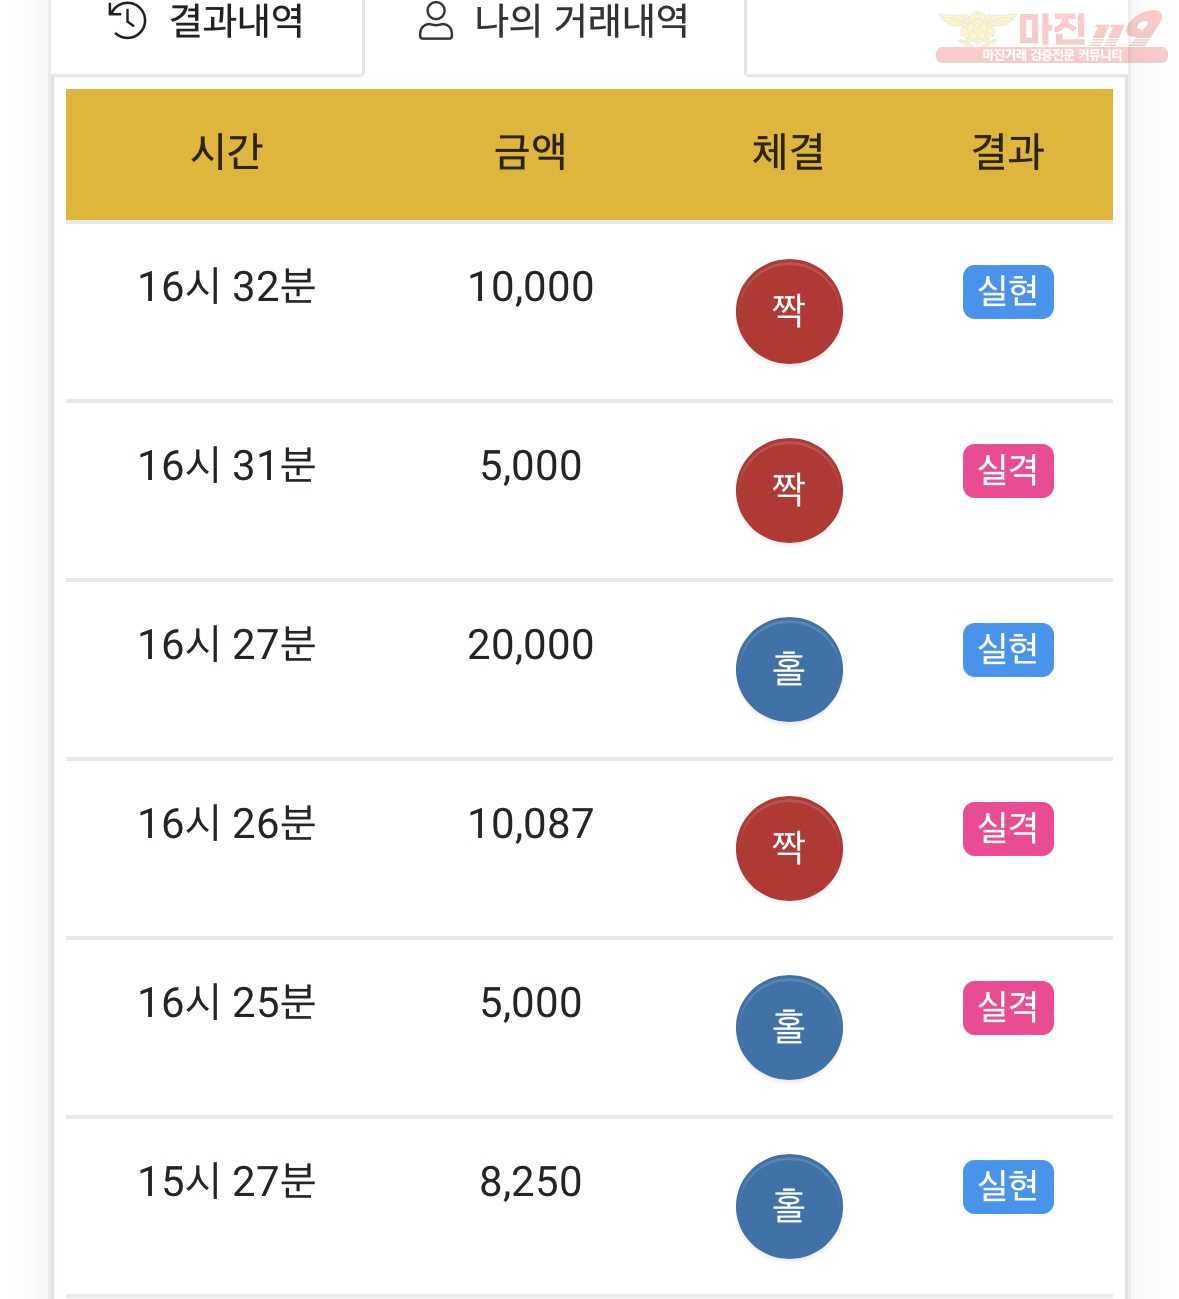Viewport: 1179px width, 1299px height.
Task: Click the 실현 badge in the 10,000 row
Action: [x=1008, y=292]
